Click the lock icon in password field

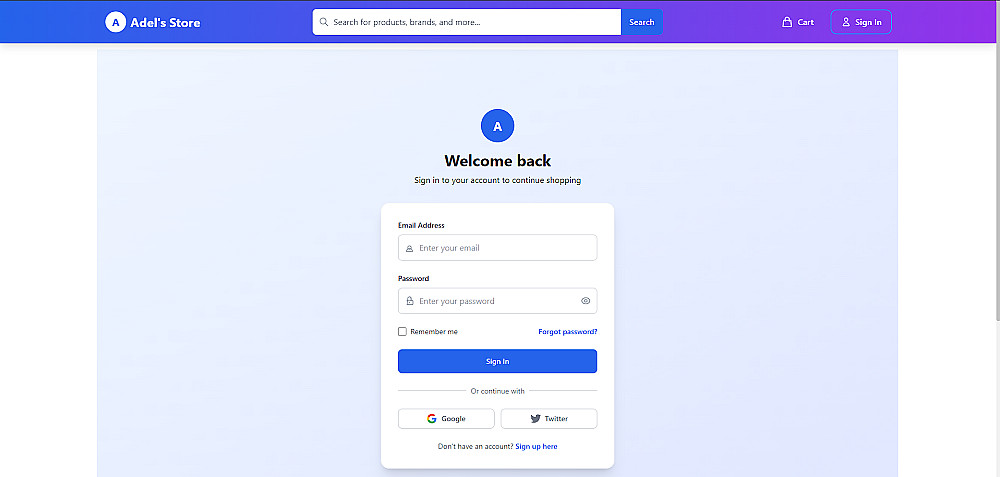point(409,301)
